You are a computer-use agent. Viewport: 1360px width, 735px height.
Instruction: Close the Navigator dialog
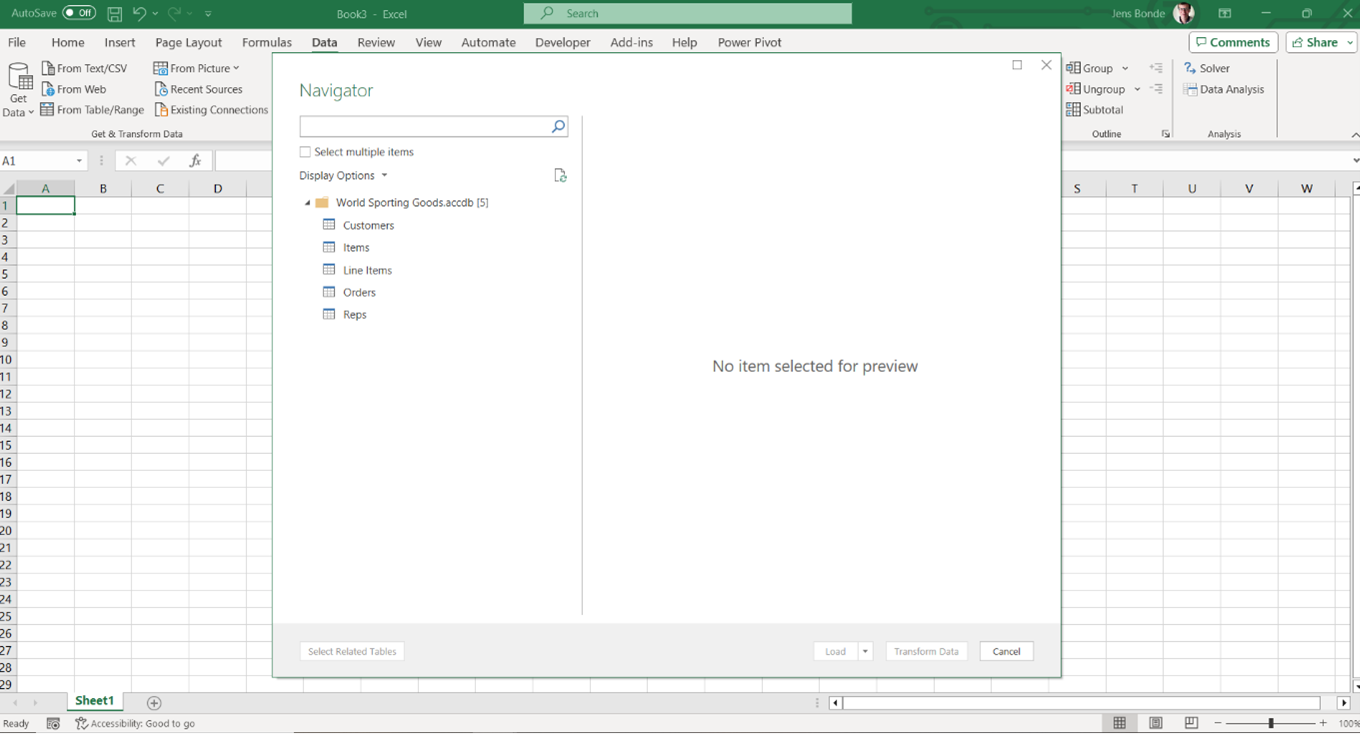pyautogui.click(x=1046, y=65)
